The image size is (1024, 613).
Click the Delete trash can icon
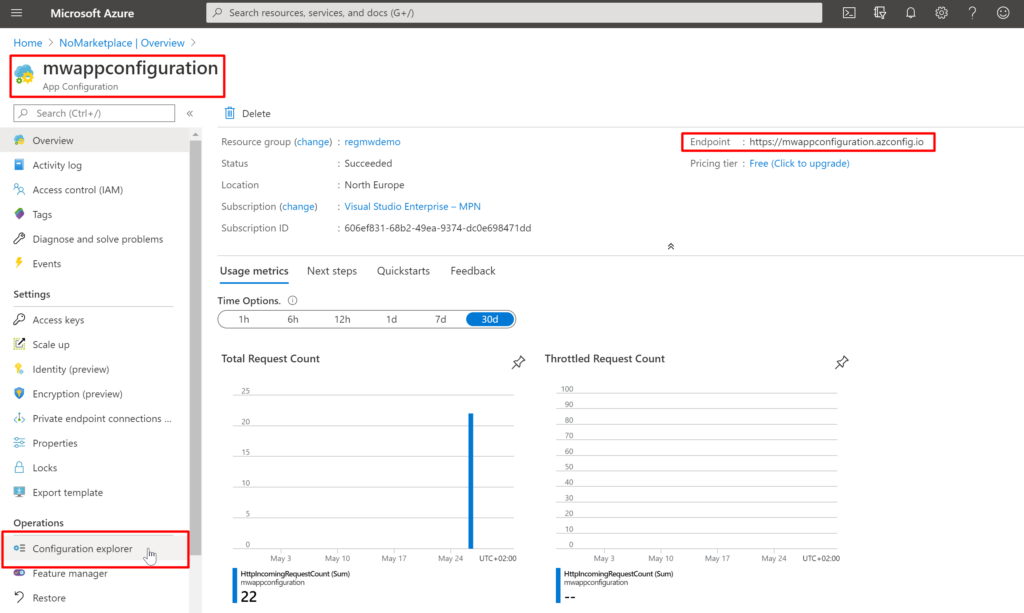230,113
